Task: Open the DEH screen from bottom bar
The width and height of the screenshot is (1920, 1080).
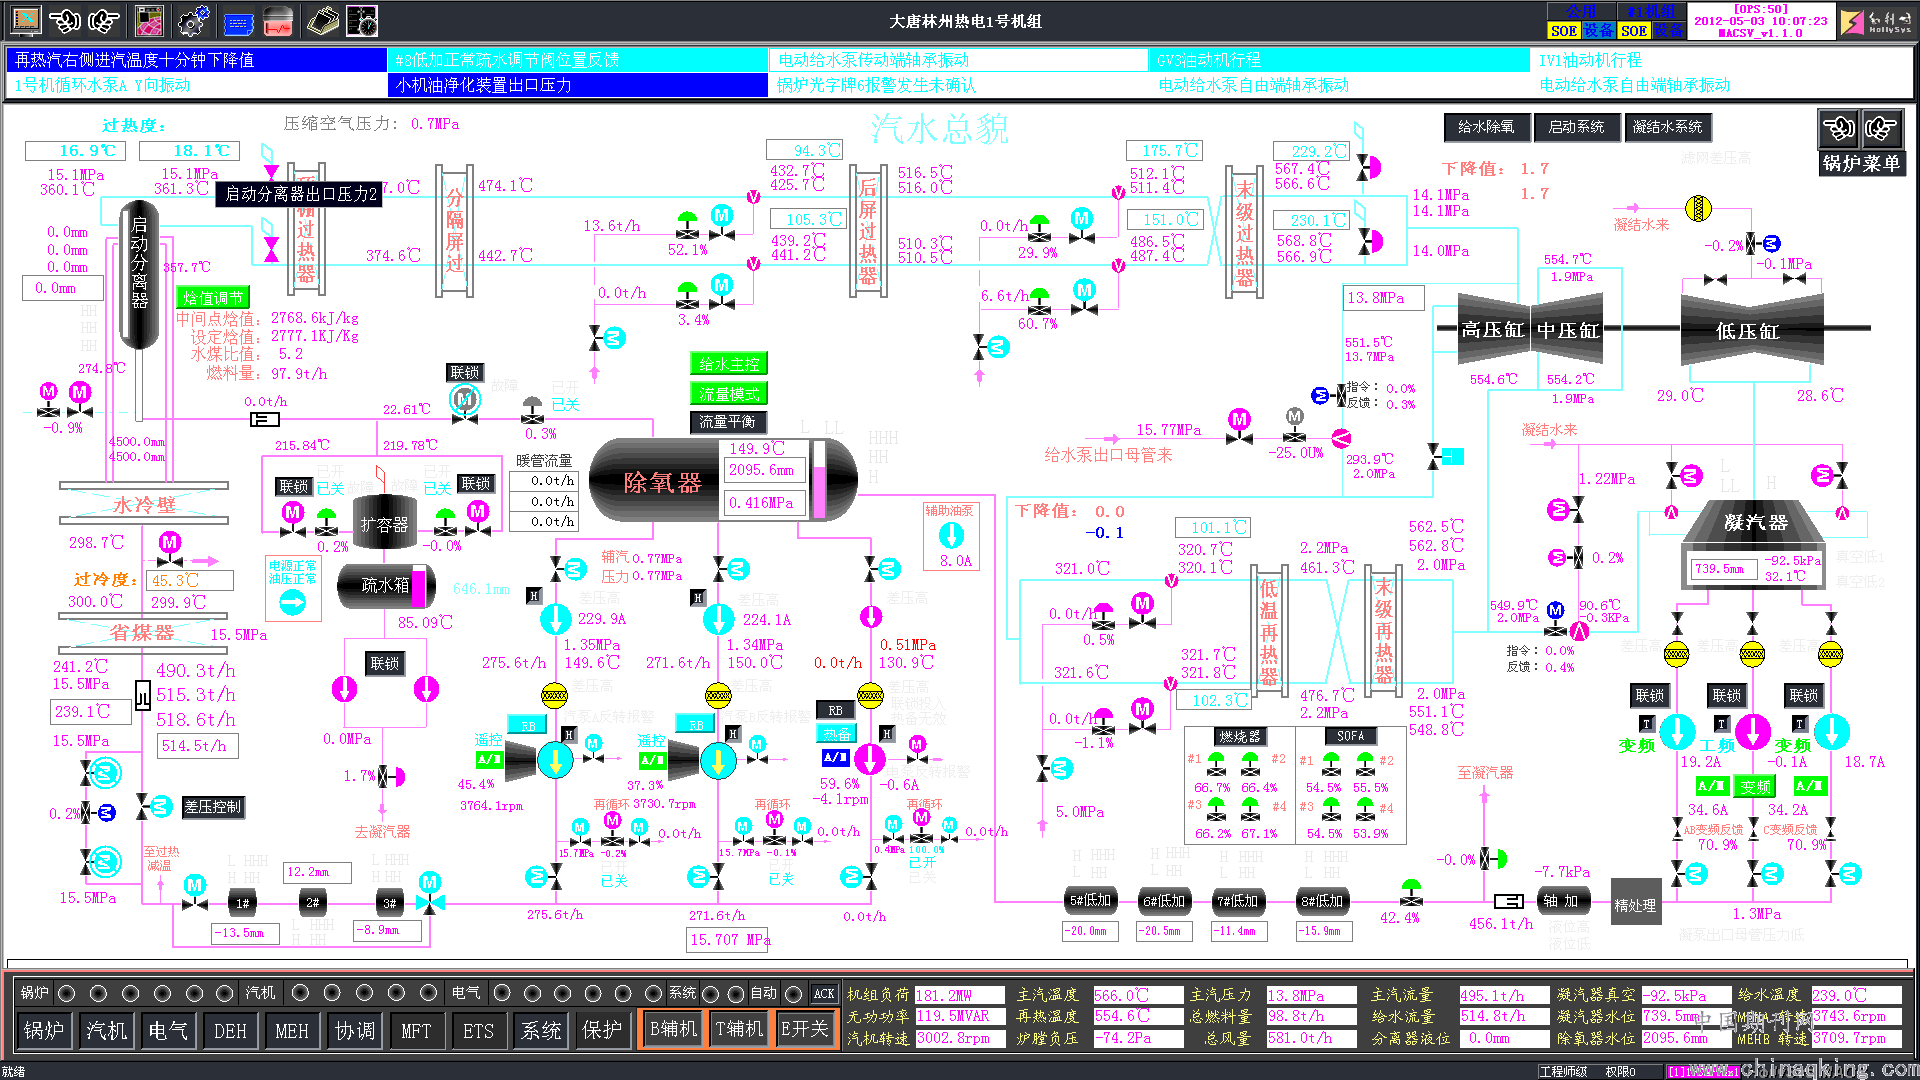Action: click(x=230, y=1029)
